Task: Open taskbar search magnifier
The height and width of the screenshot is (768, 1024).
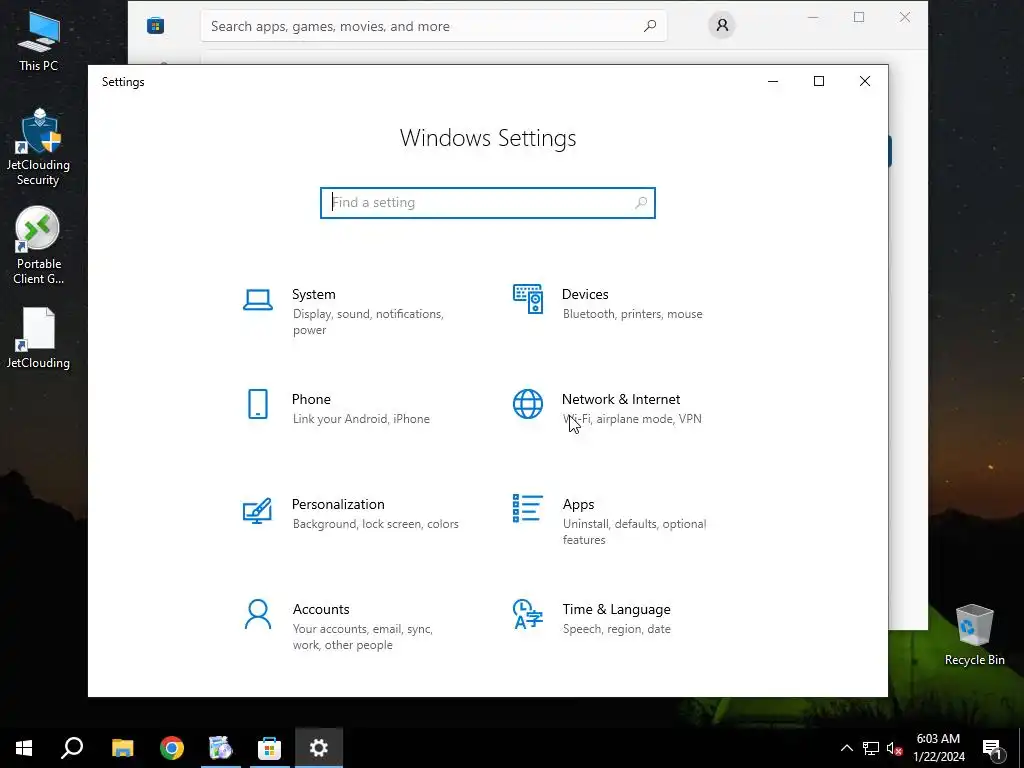Action: point(72,748)
